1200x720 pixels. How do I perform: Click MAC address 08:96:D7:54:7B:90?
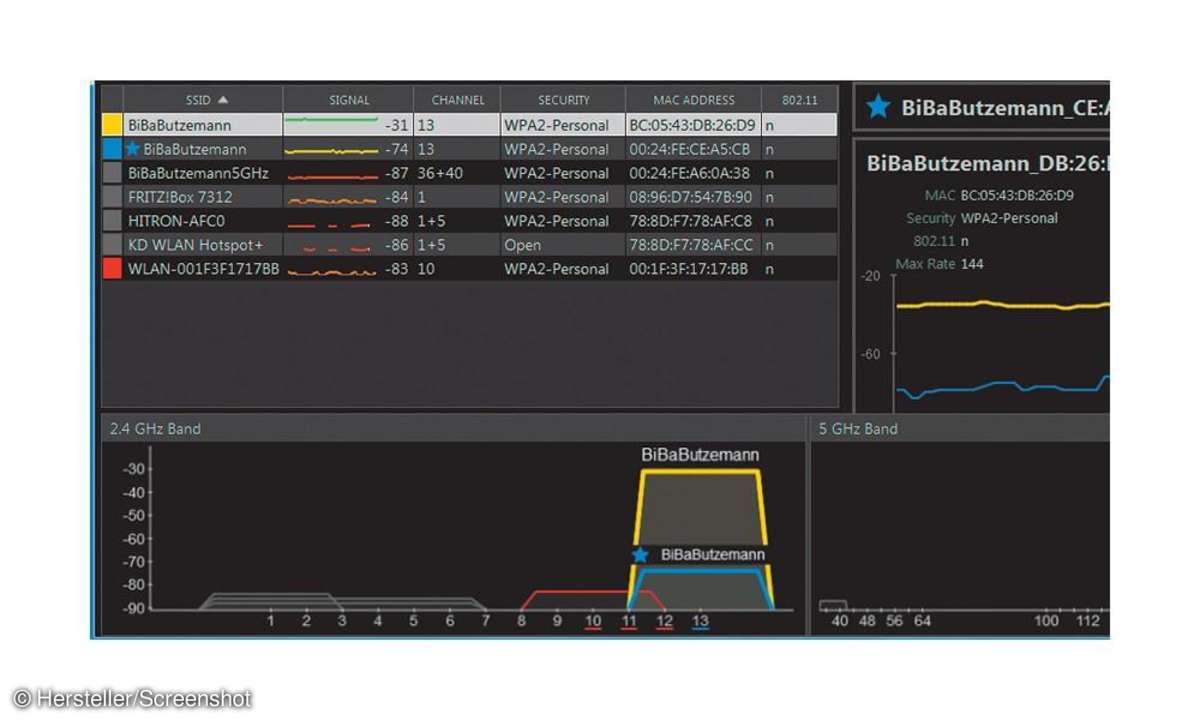click(x=690, y=197)
